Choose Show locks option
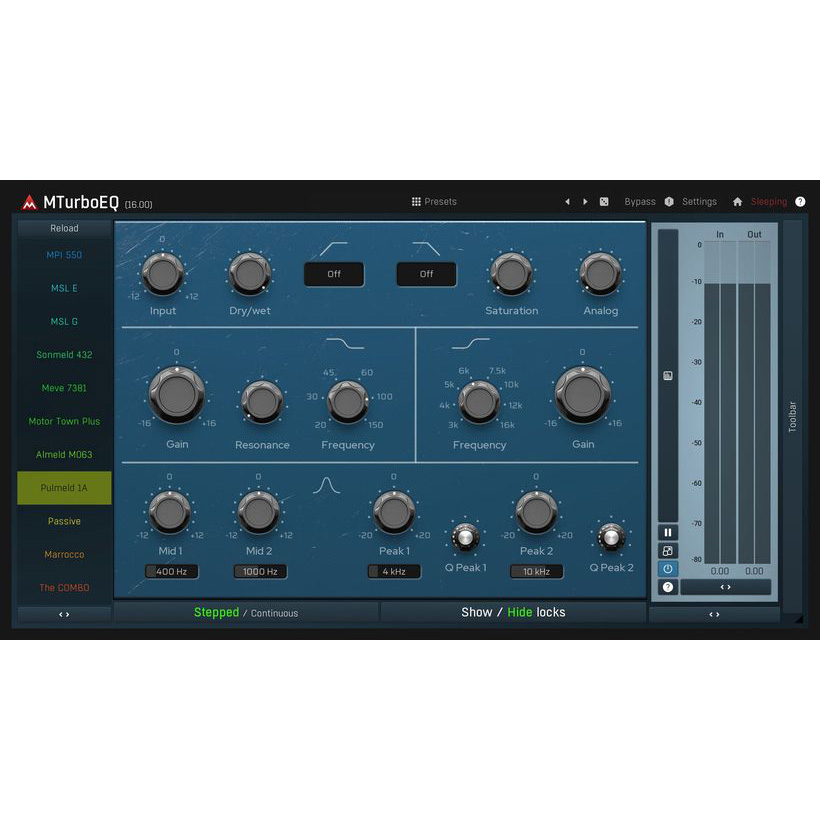Image resolution: width=820 pixels, height=820 pixels. [476, 612]
